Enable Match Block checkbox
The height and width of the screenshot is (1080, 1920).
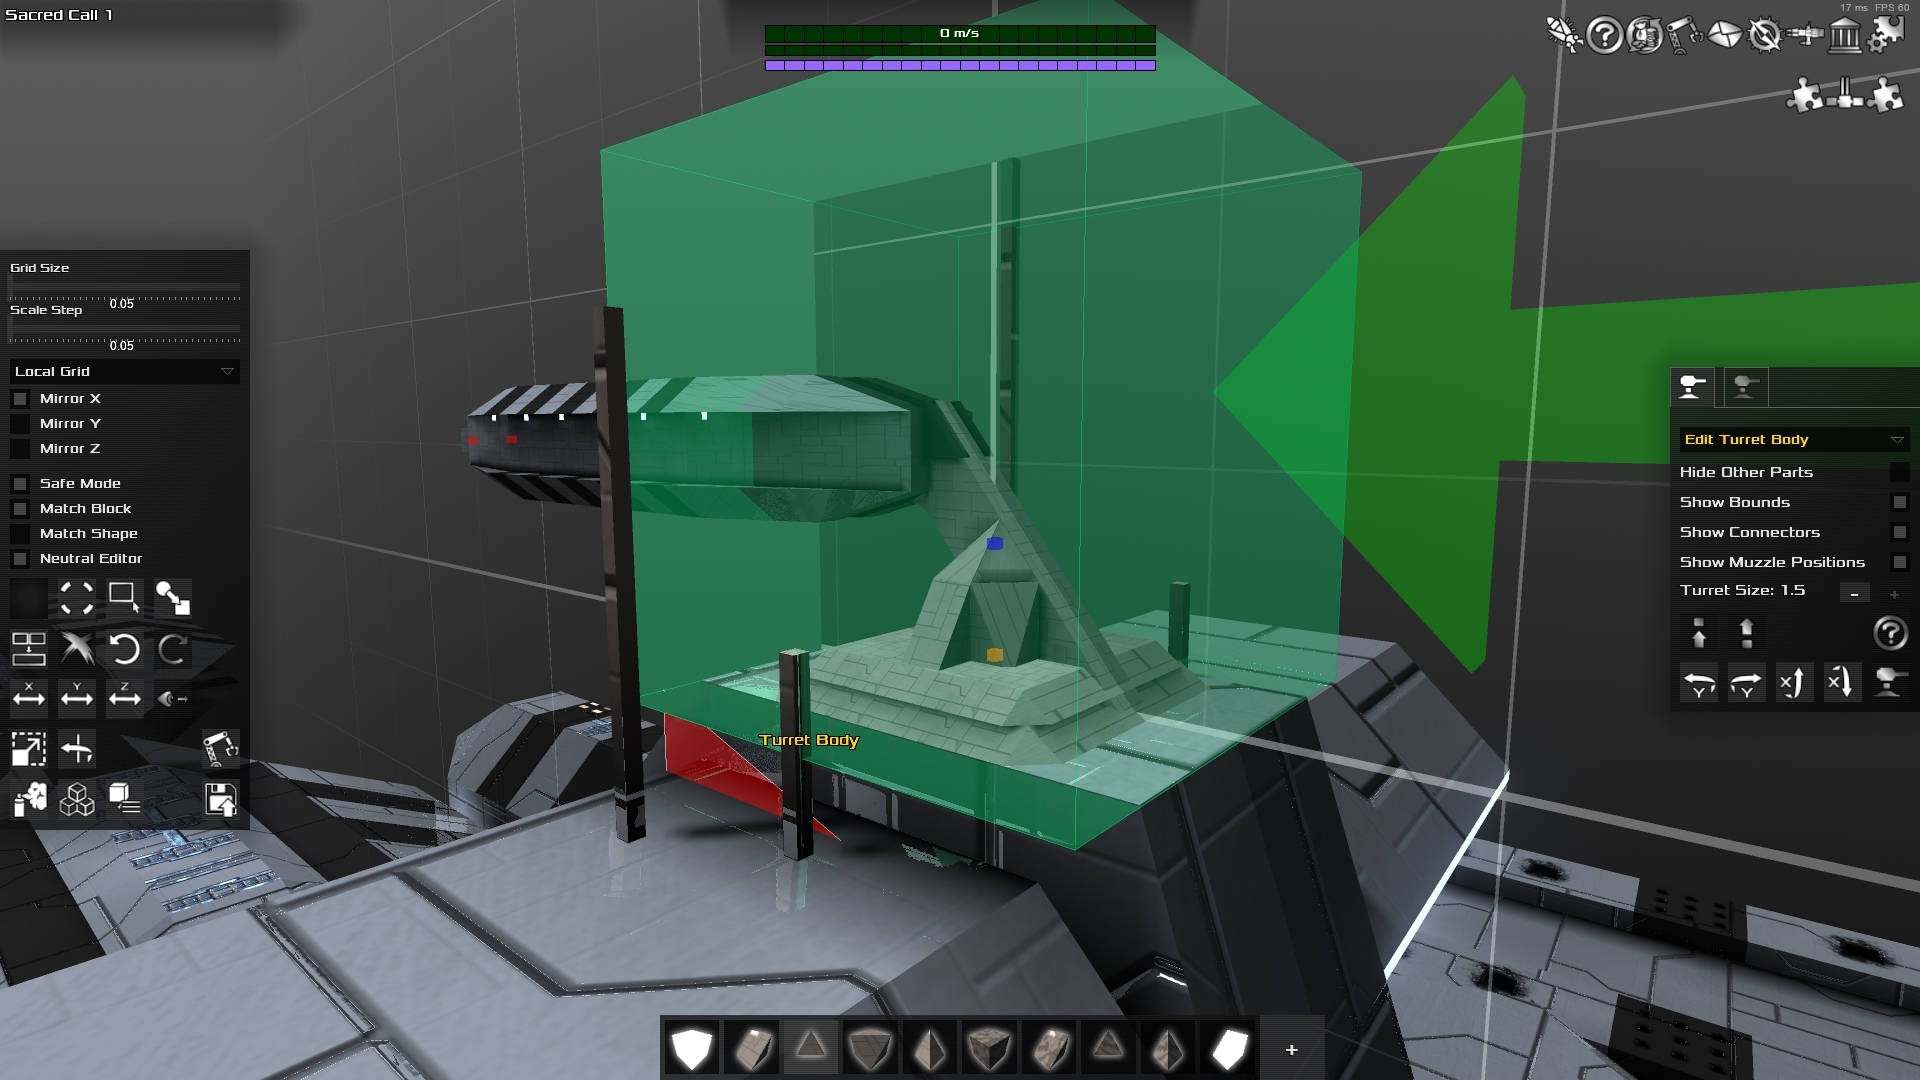click(18, 508)
